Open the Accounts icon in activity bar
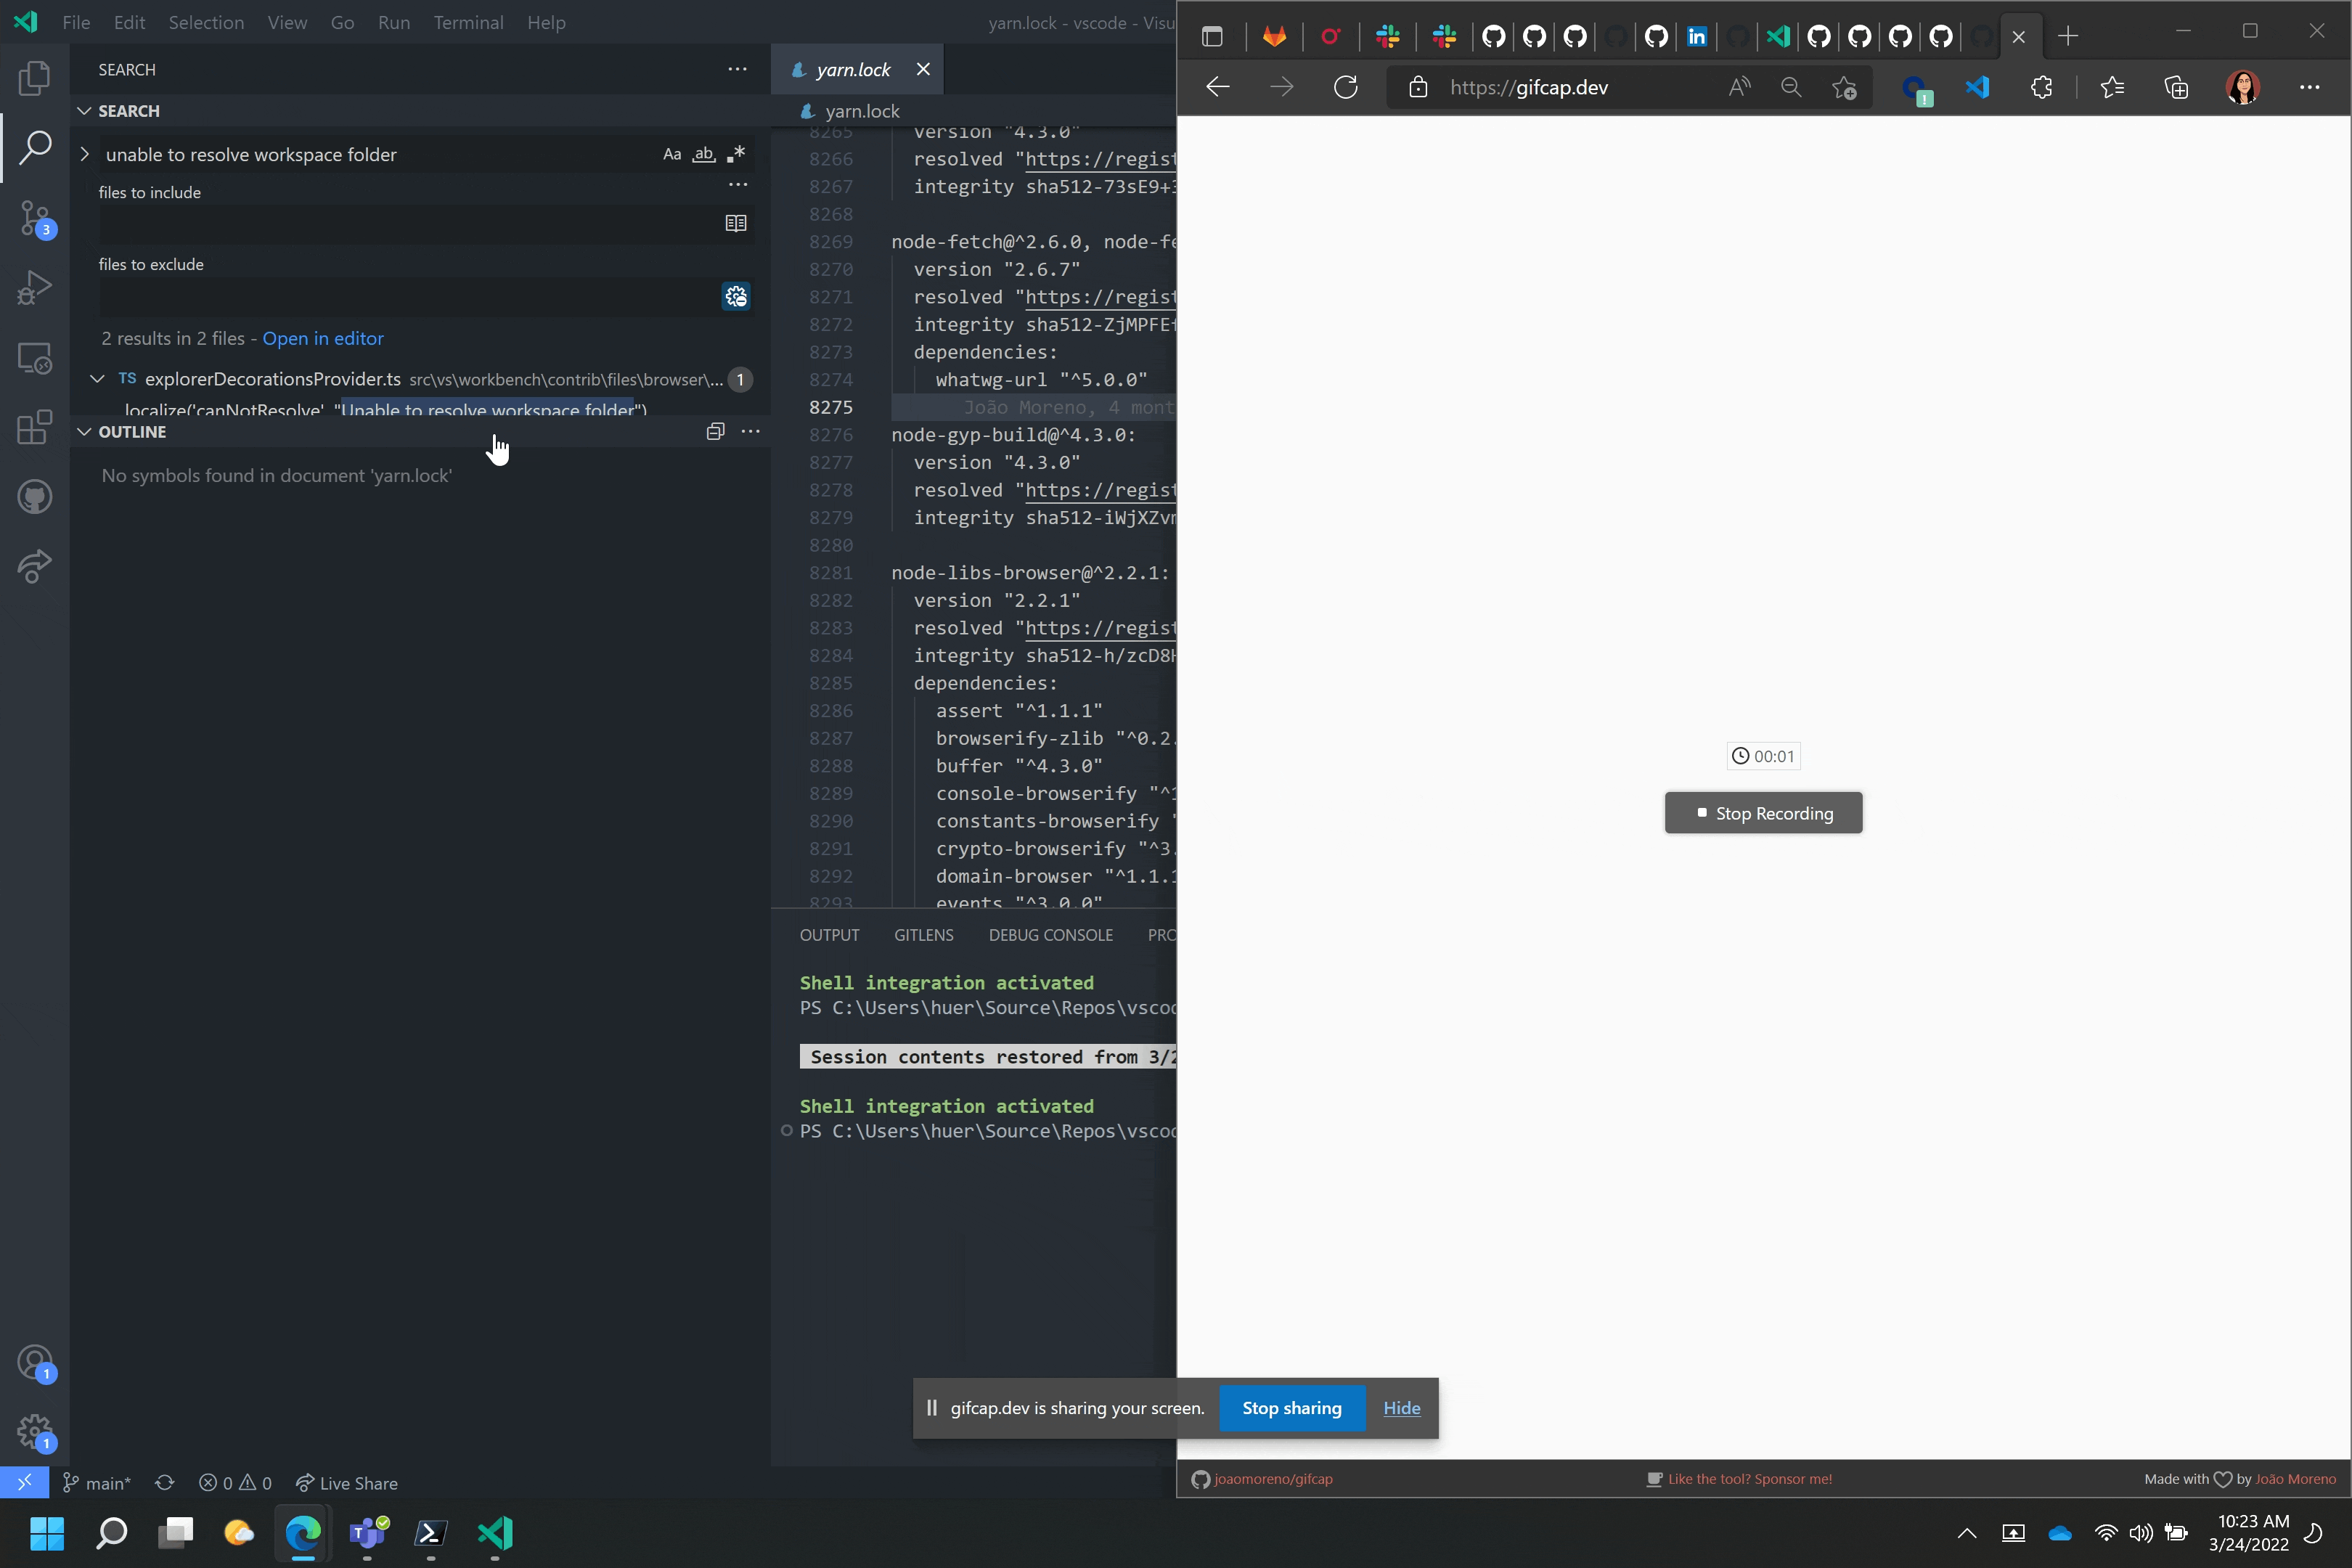The image size is (2352, 1568). [34, 1362]
